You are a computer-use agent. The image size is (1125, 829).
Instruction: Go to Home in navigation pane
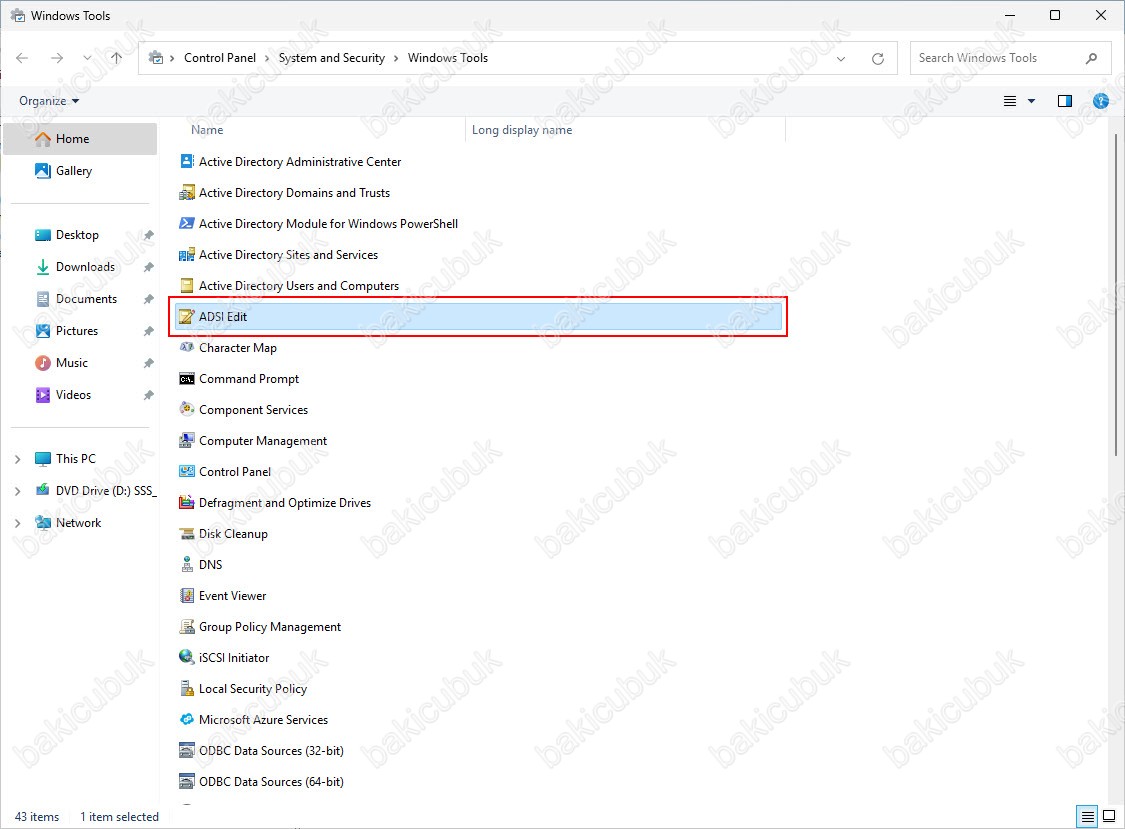pos(80,139)
